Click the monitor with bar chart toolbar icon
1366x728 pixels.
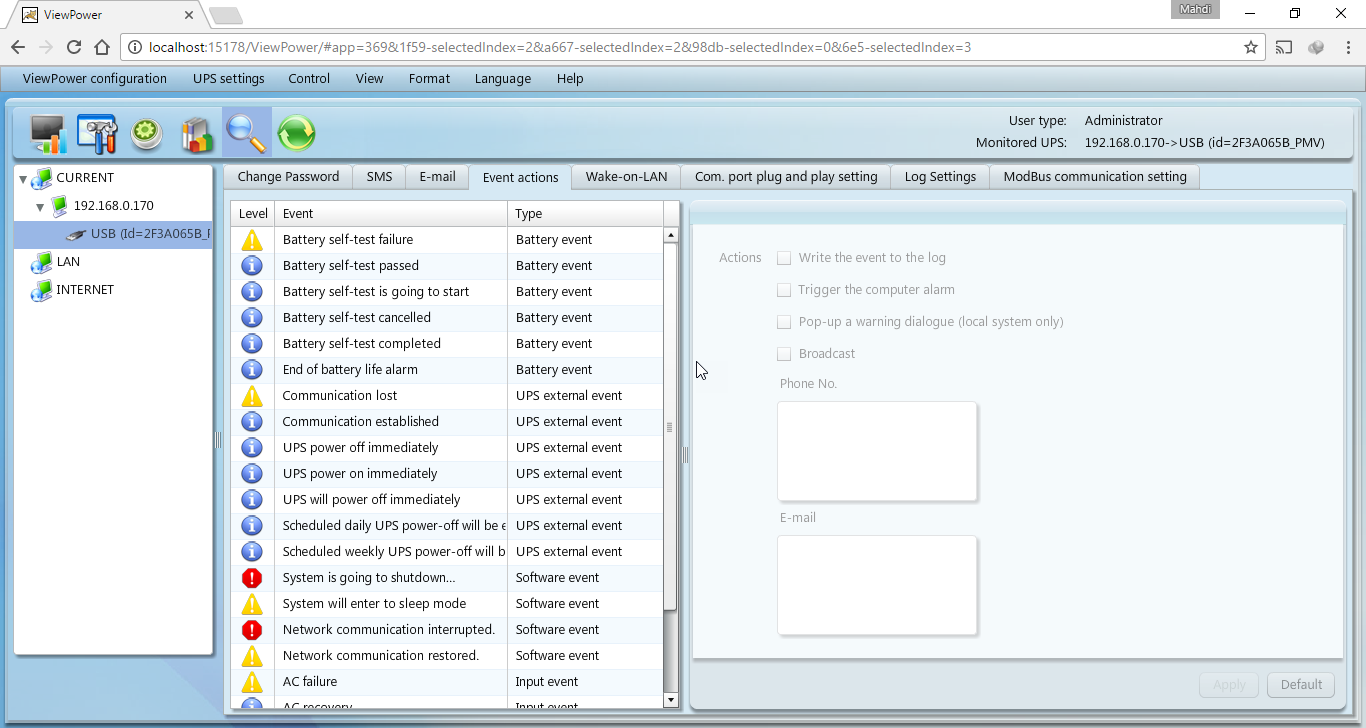(x=47, y=133)
